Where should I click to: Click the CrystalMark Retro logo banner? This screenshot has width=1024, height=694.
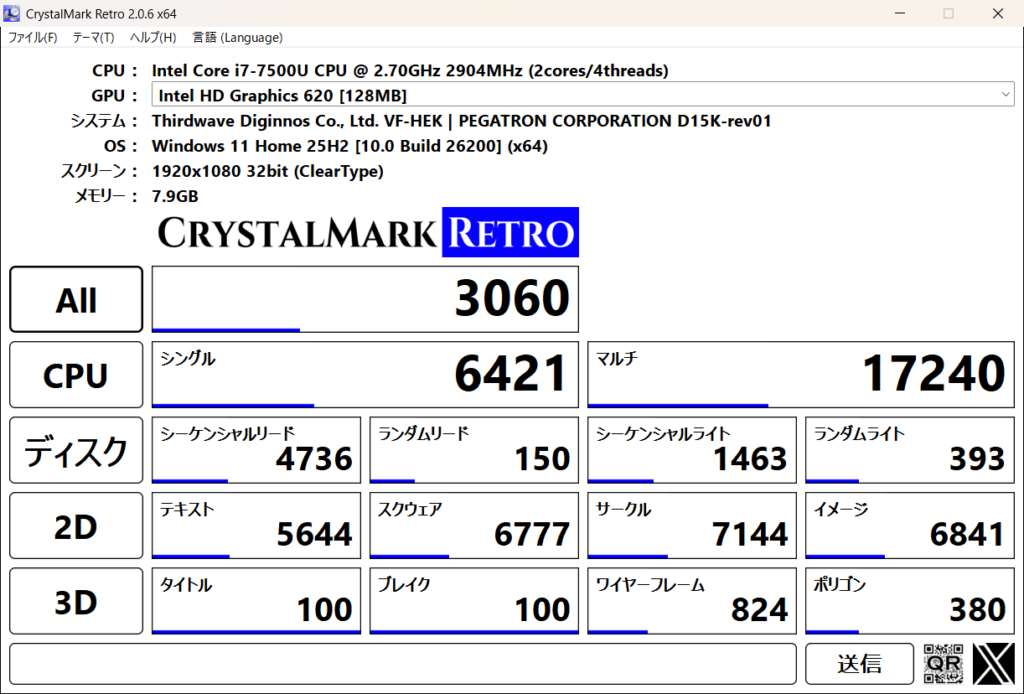tap(367, 232)
